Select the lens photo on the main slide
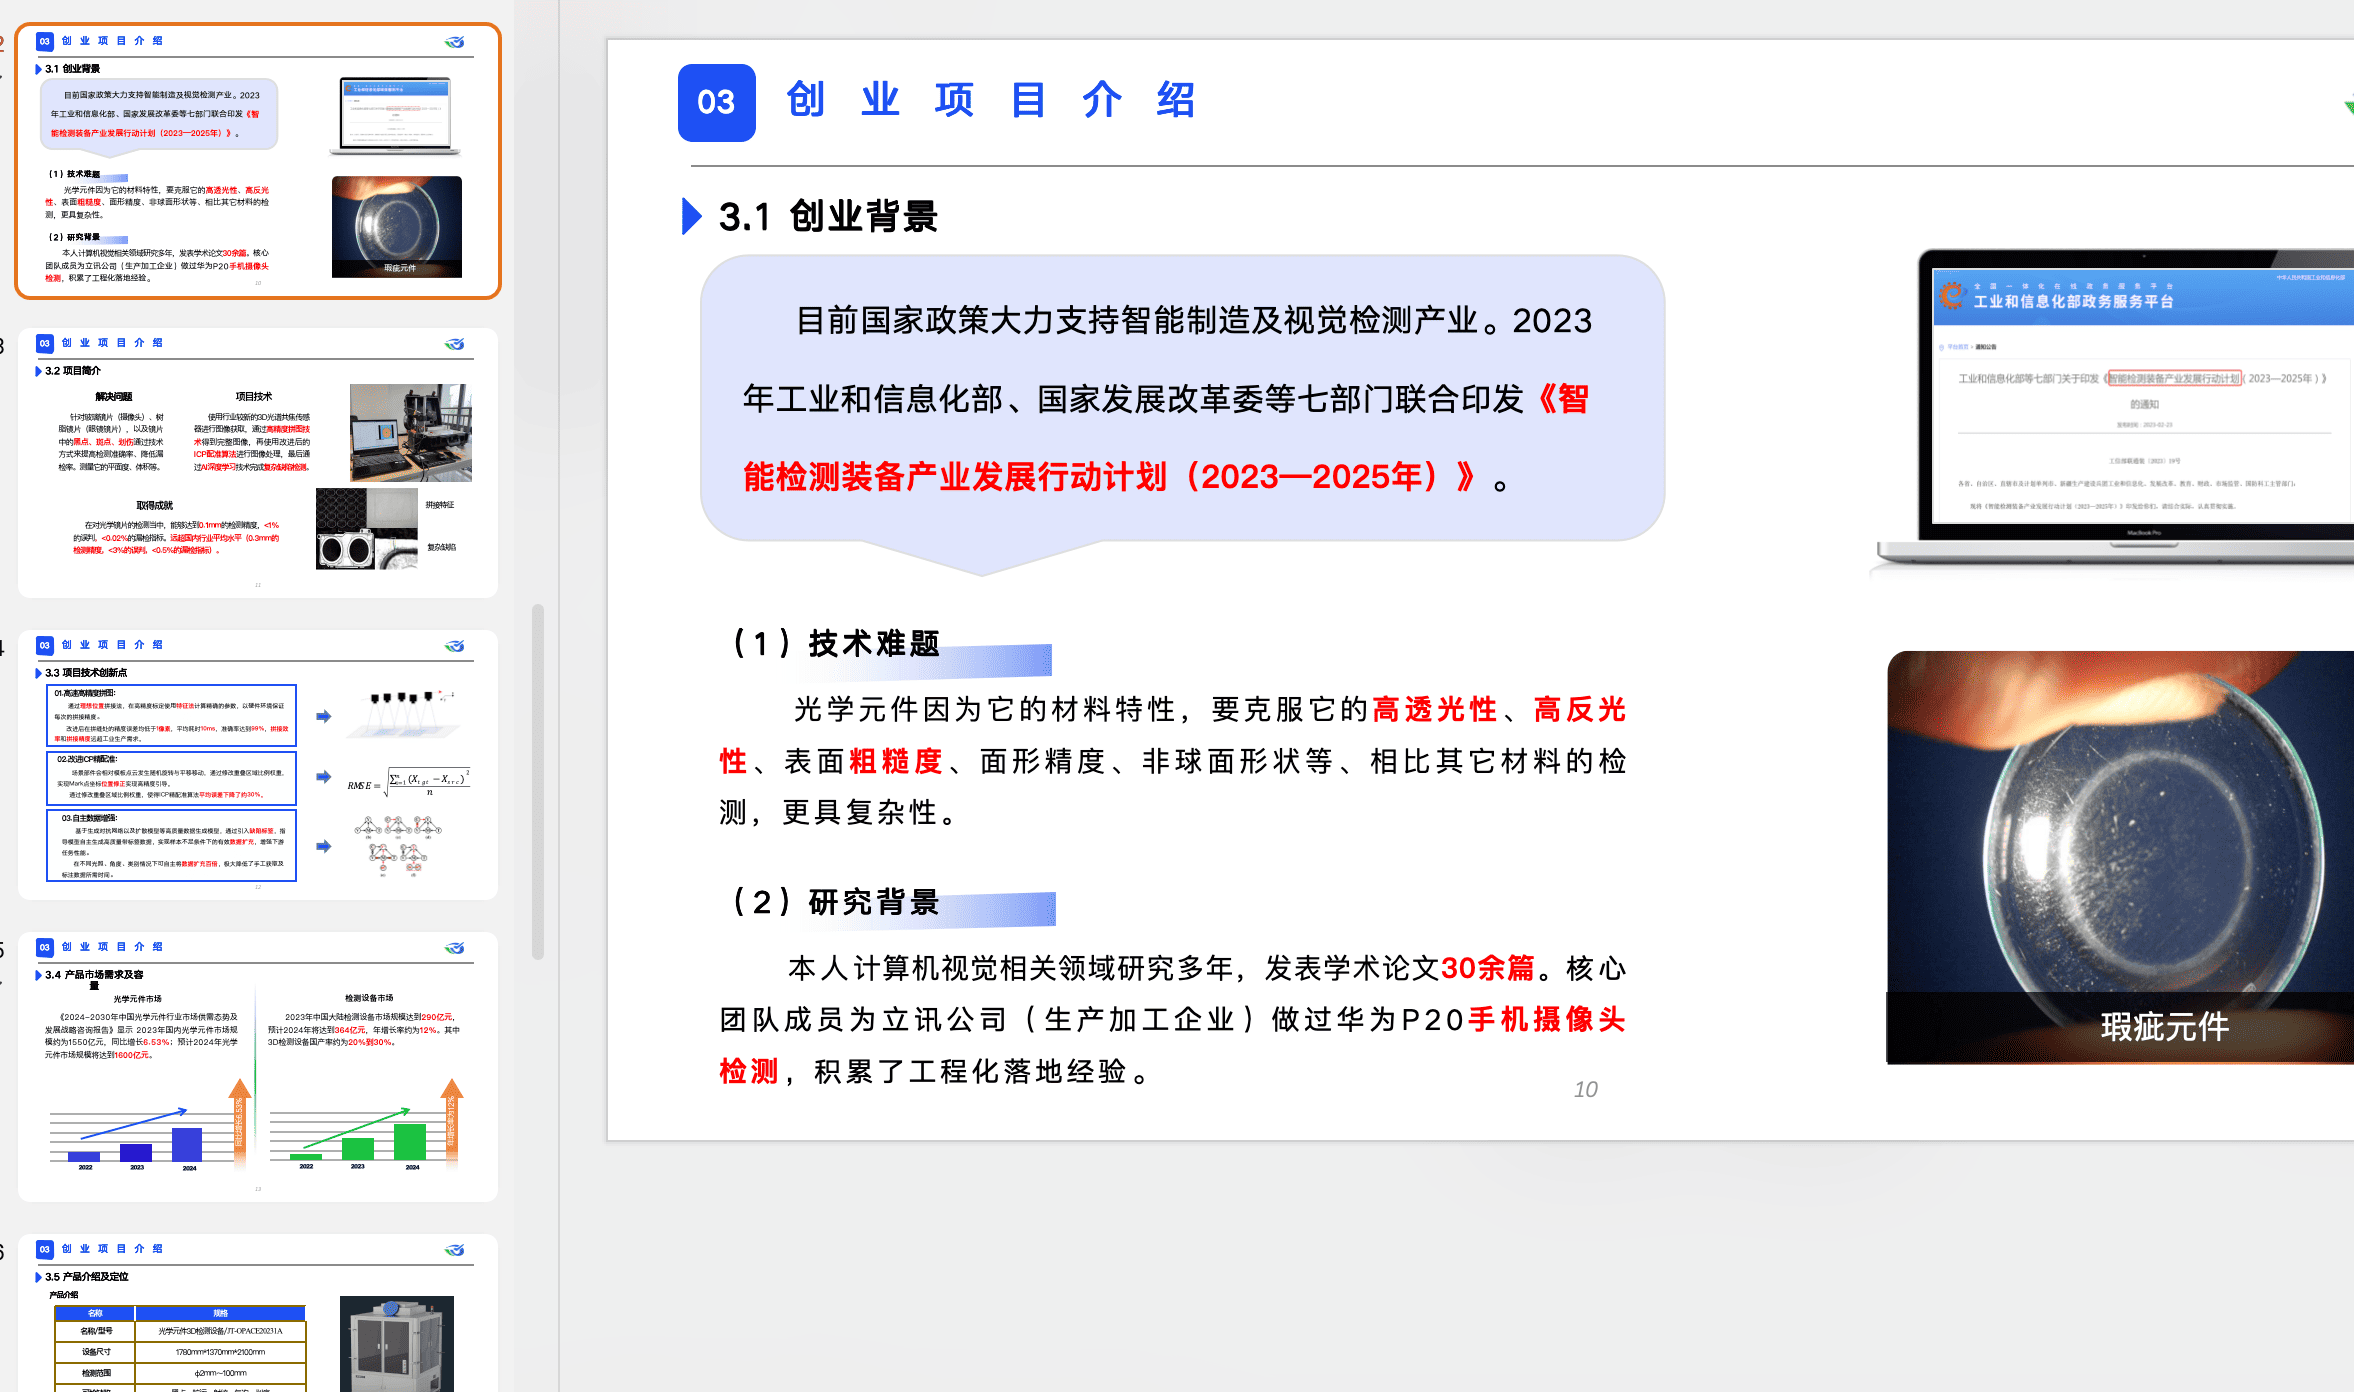 point(2120,857)
